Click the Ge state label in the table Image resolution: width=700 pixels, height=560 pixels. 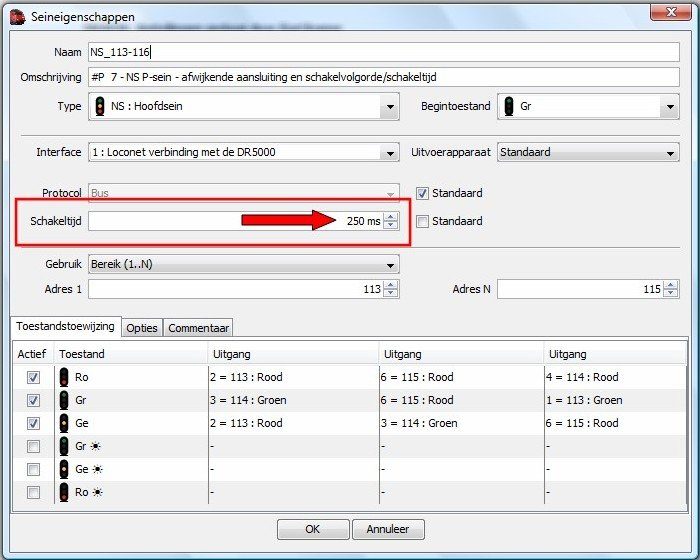pyautogui.click(x=82, y=423)
